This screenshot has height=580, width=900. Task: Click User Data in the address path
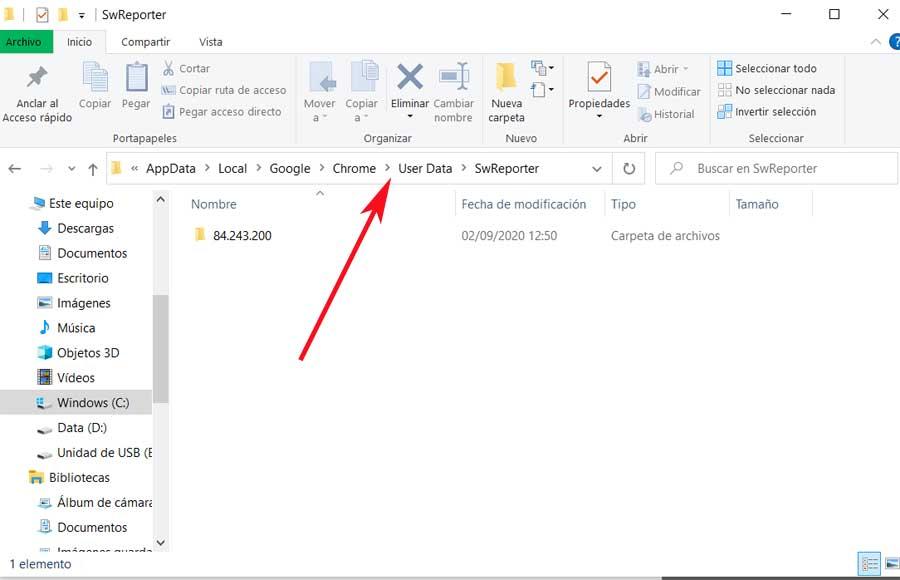[425, 169]
